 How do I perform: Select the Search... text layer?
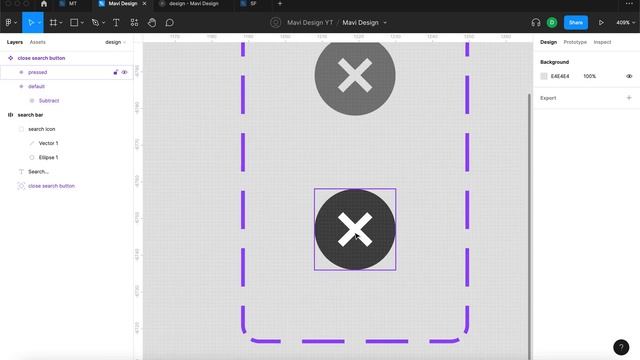[x=38, y=172]
